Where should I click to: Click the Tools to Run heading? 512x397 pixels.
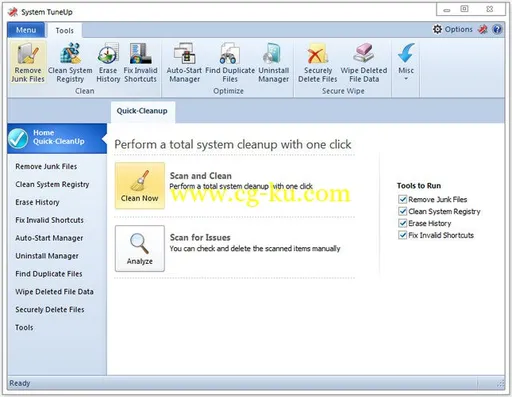tap(419, 186)
